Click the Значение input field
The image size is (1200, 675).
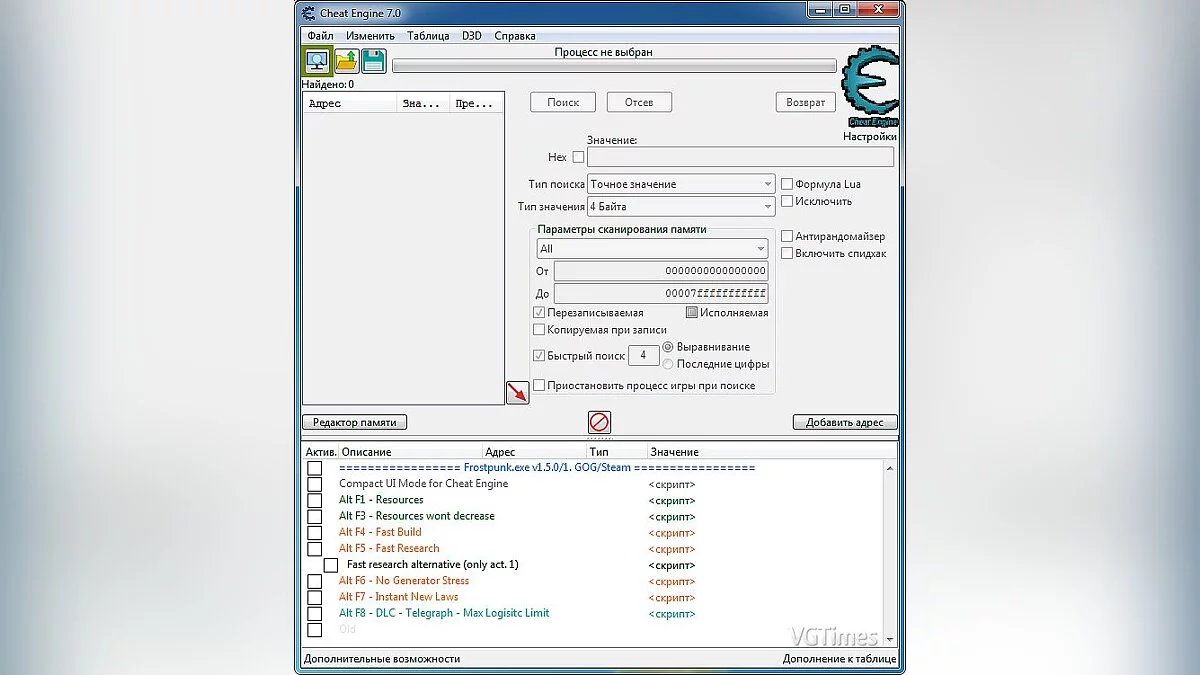[740, 157]
